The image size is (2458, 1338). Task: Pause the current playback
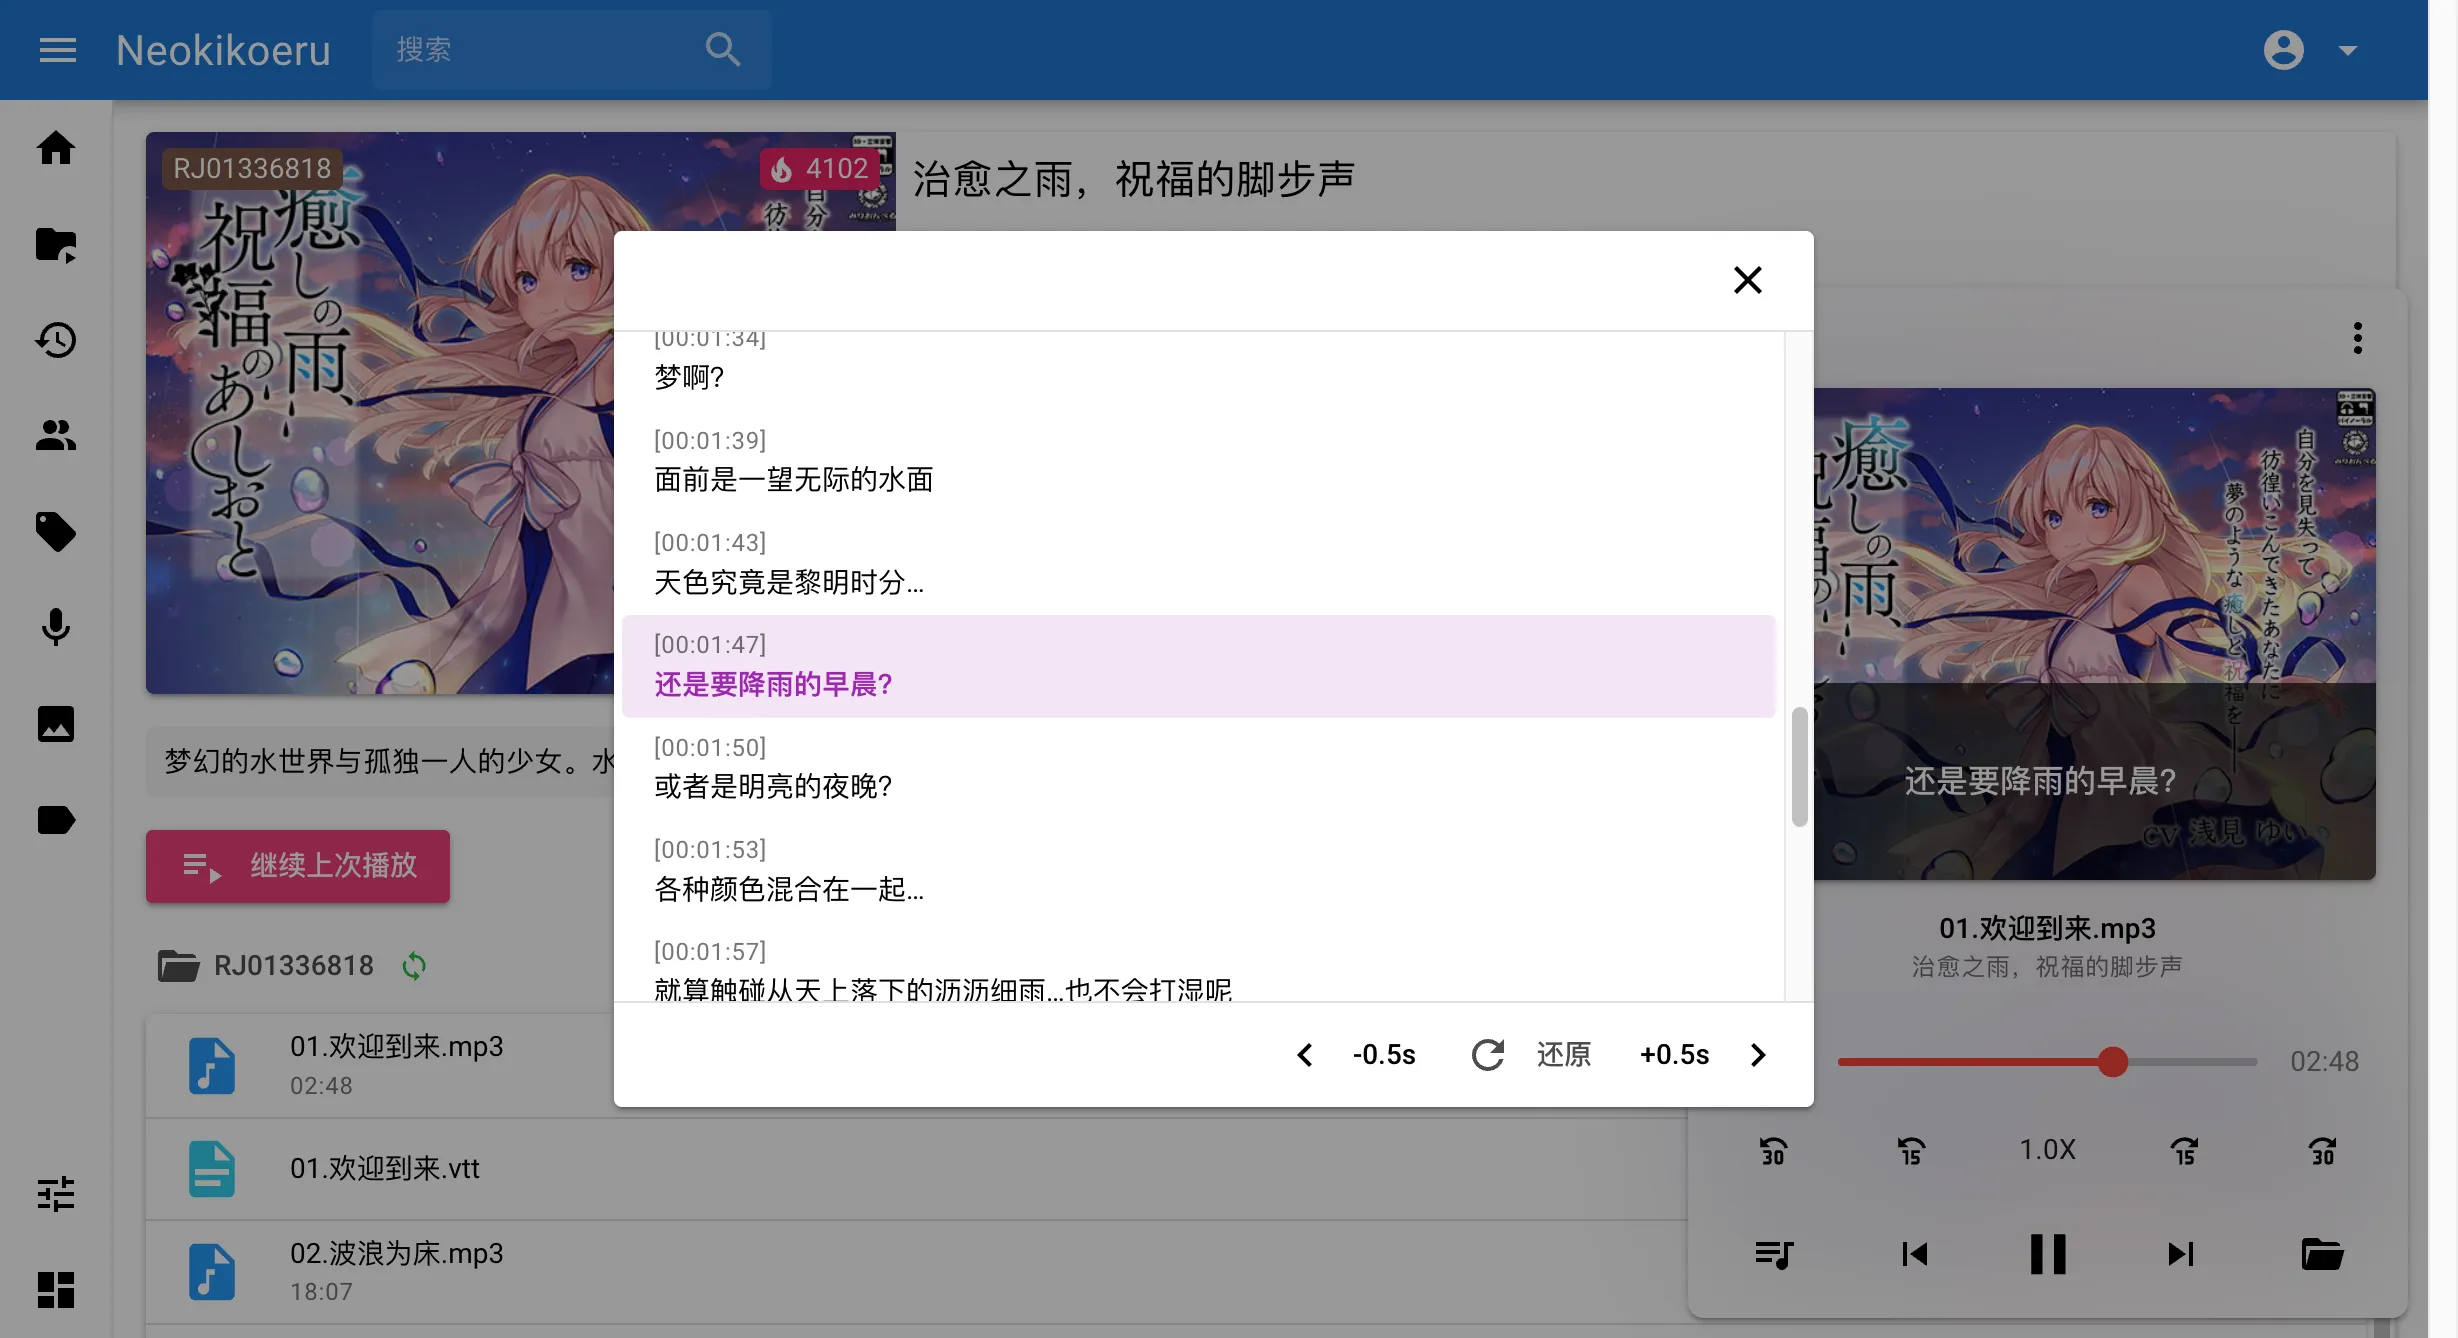click(2048, 1254)
